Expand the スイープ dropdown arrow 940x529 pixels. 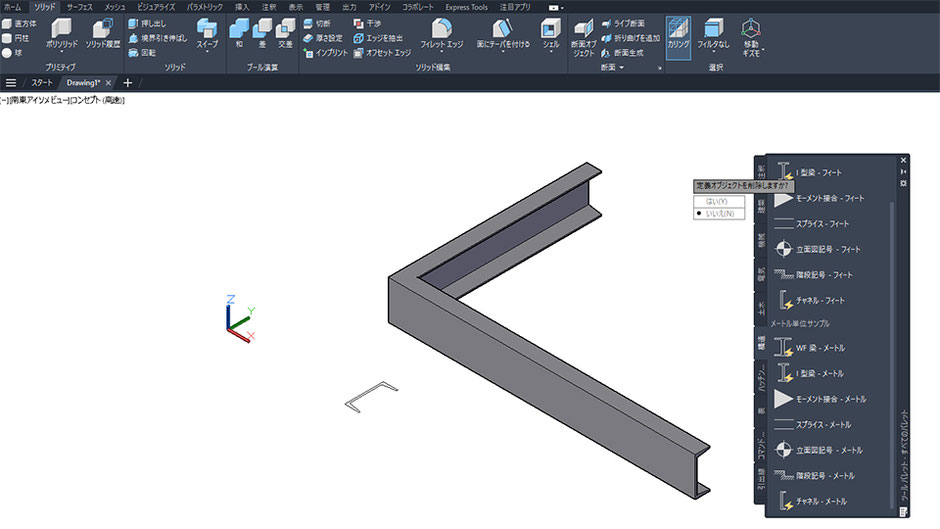tap(207, 52)
